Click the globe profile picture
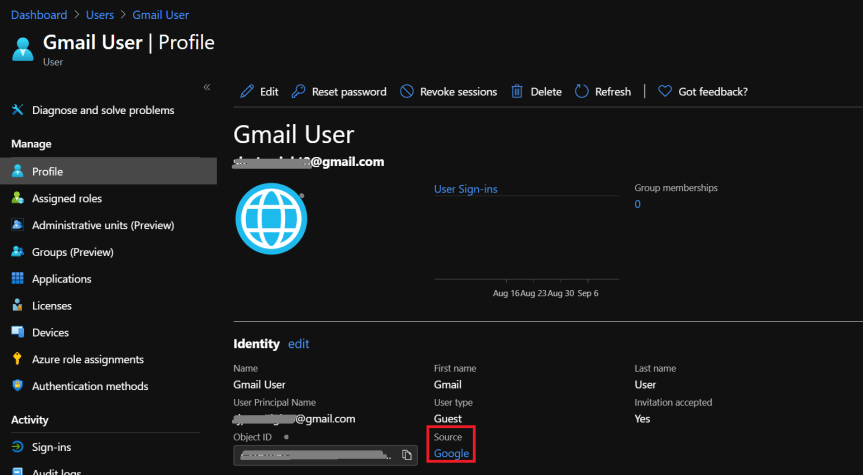 pyautogui.click(x=270, y=219)
